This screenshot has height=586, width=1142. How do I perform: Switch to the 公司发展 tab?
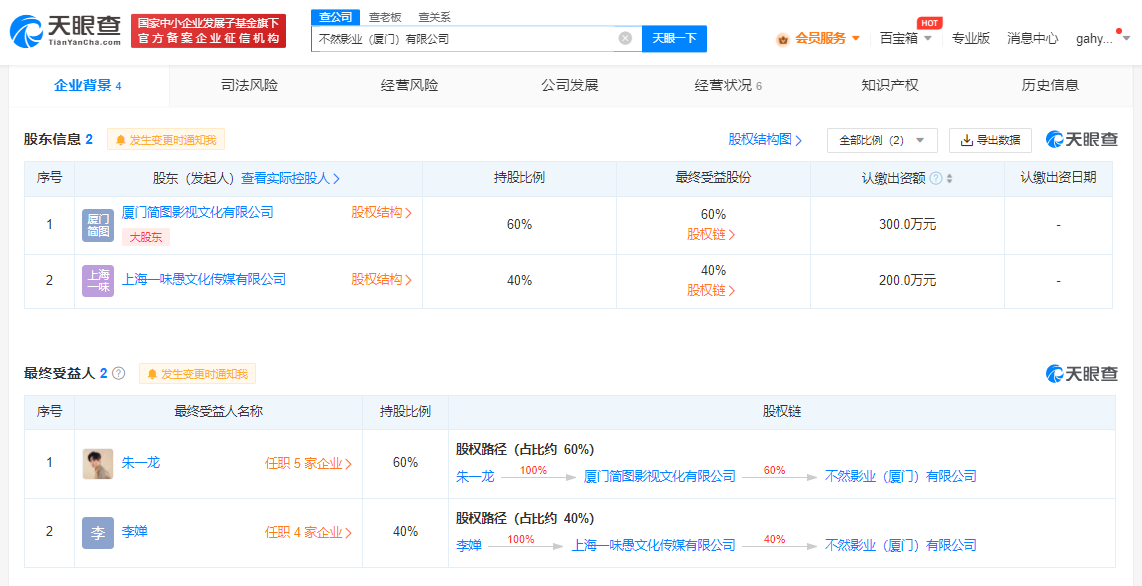570,86
